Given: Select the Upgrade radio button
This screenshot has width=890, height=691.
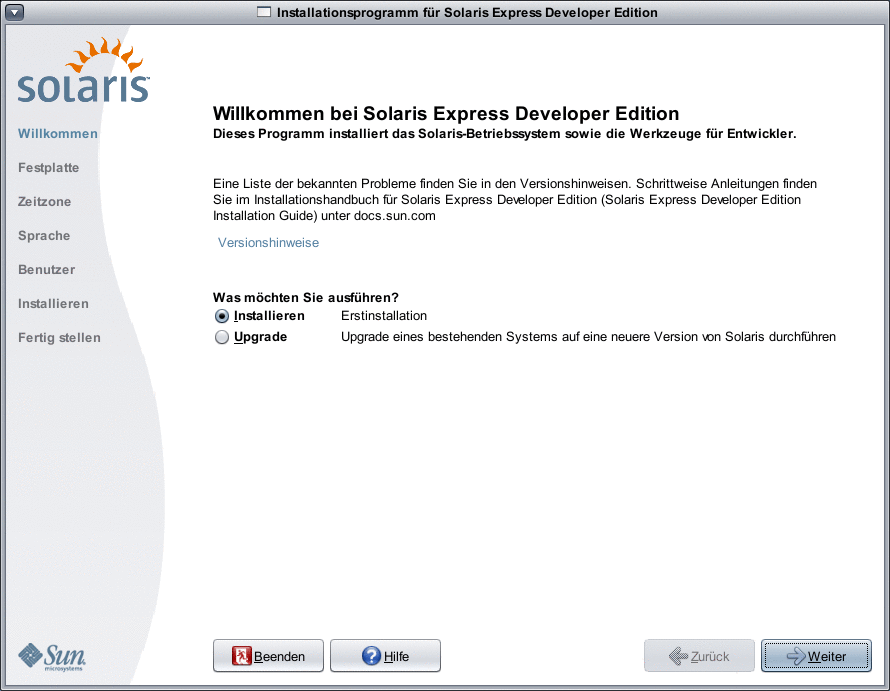Looking at the screenshot, I should click(x=222, y=337).
